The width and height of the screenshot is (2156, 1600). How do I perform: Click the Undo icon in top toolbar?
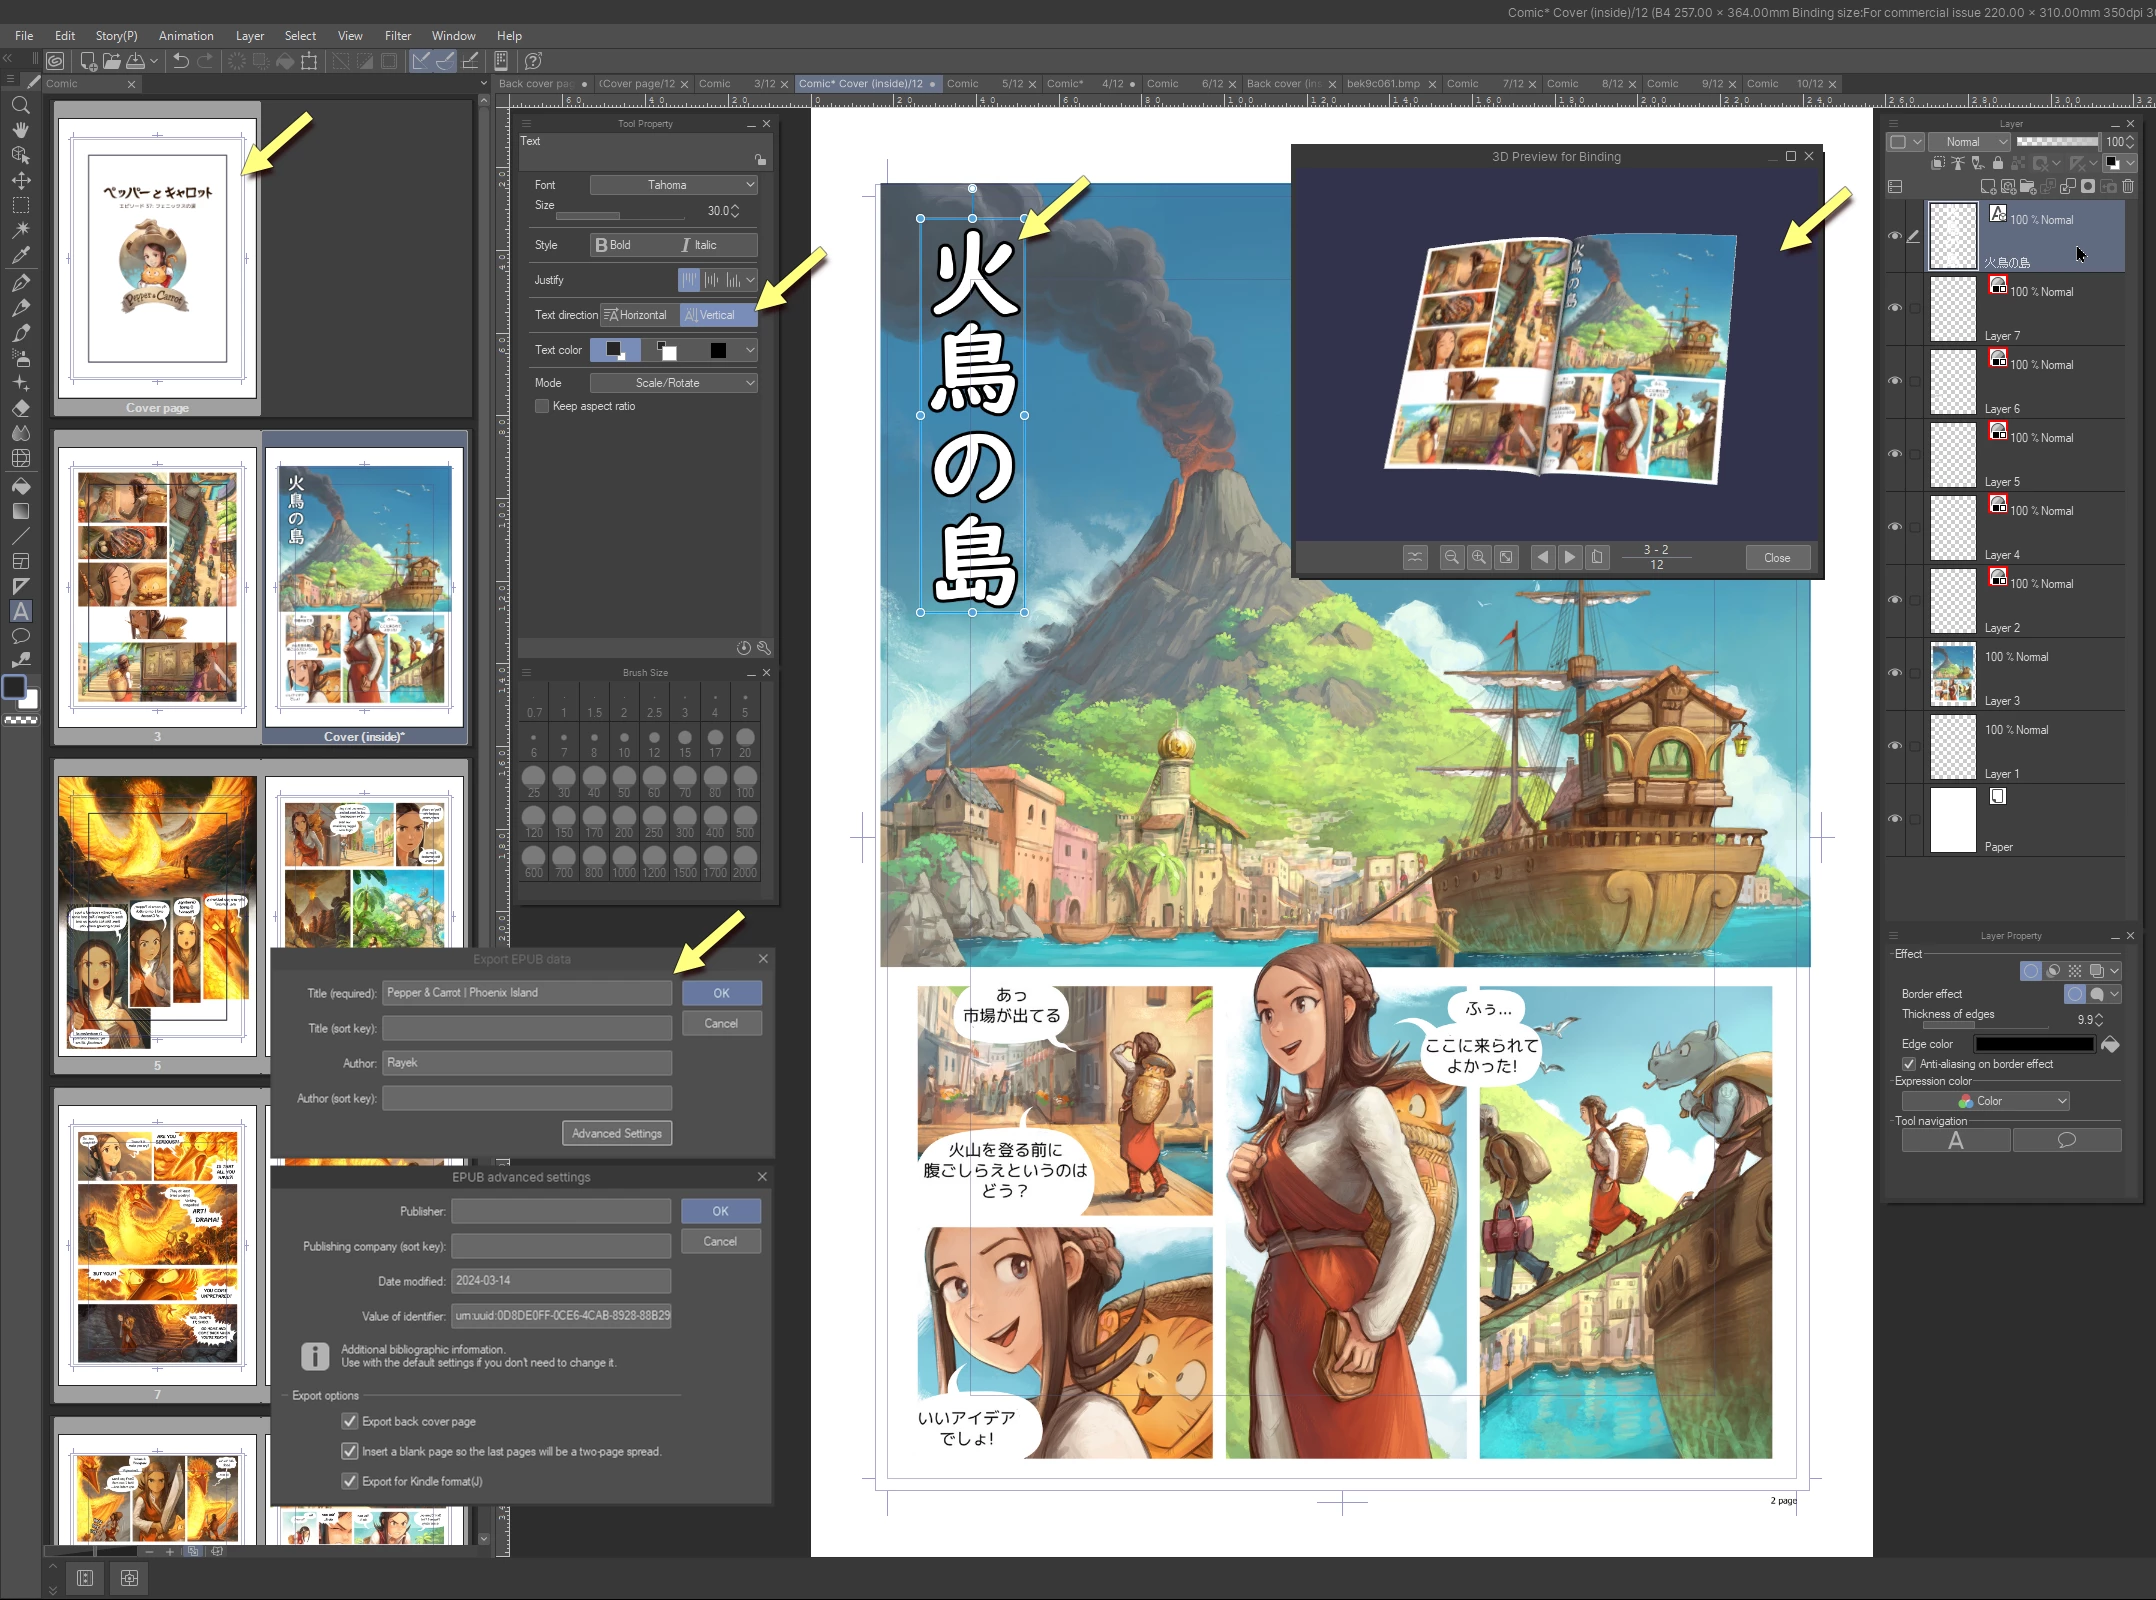[x=180, y=61]
